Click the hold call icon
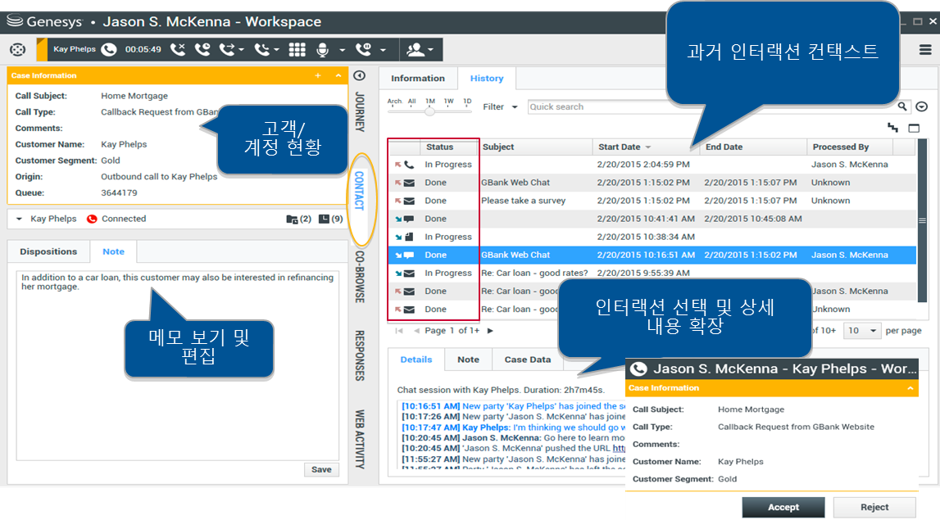The image size is (940, 520). click(x=203, y=49)
